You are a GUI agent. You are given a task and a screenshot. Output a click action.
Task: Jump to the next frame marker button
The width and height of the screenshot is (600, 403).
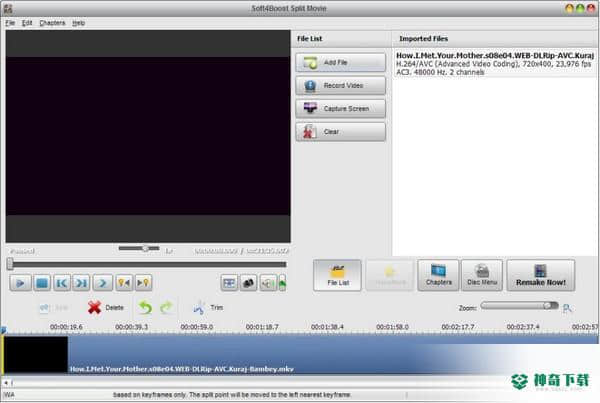(x=82, y=283)
